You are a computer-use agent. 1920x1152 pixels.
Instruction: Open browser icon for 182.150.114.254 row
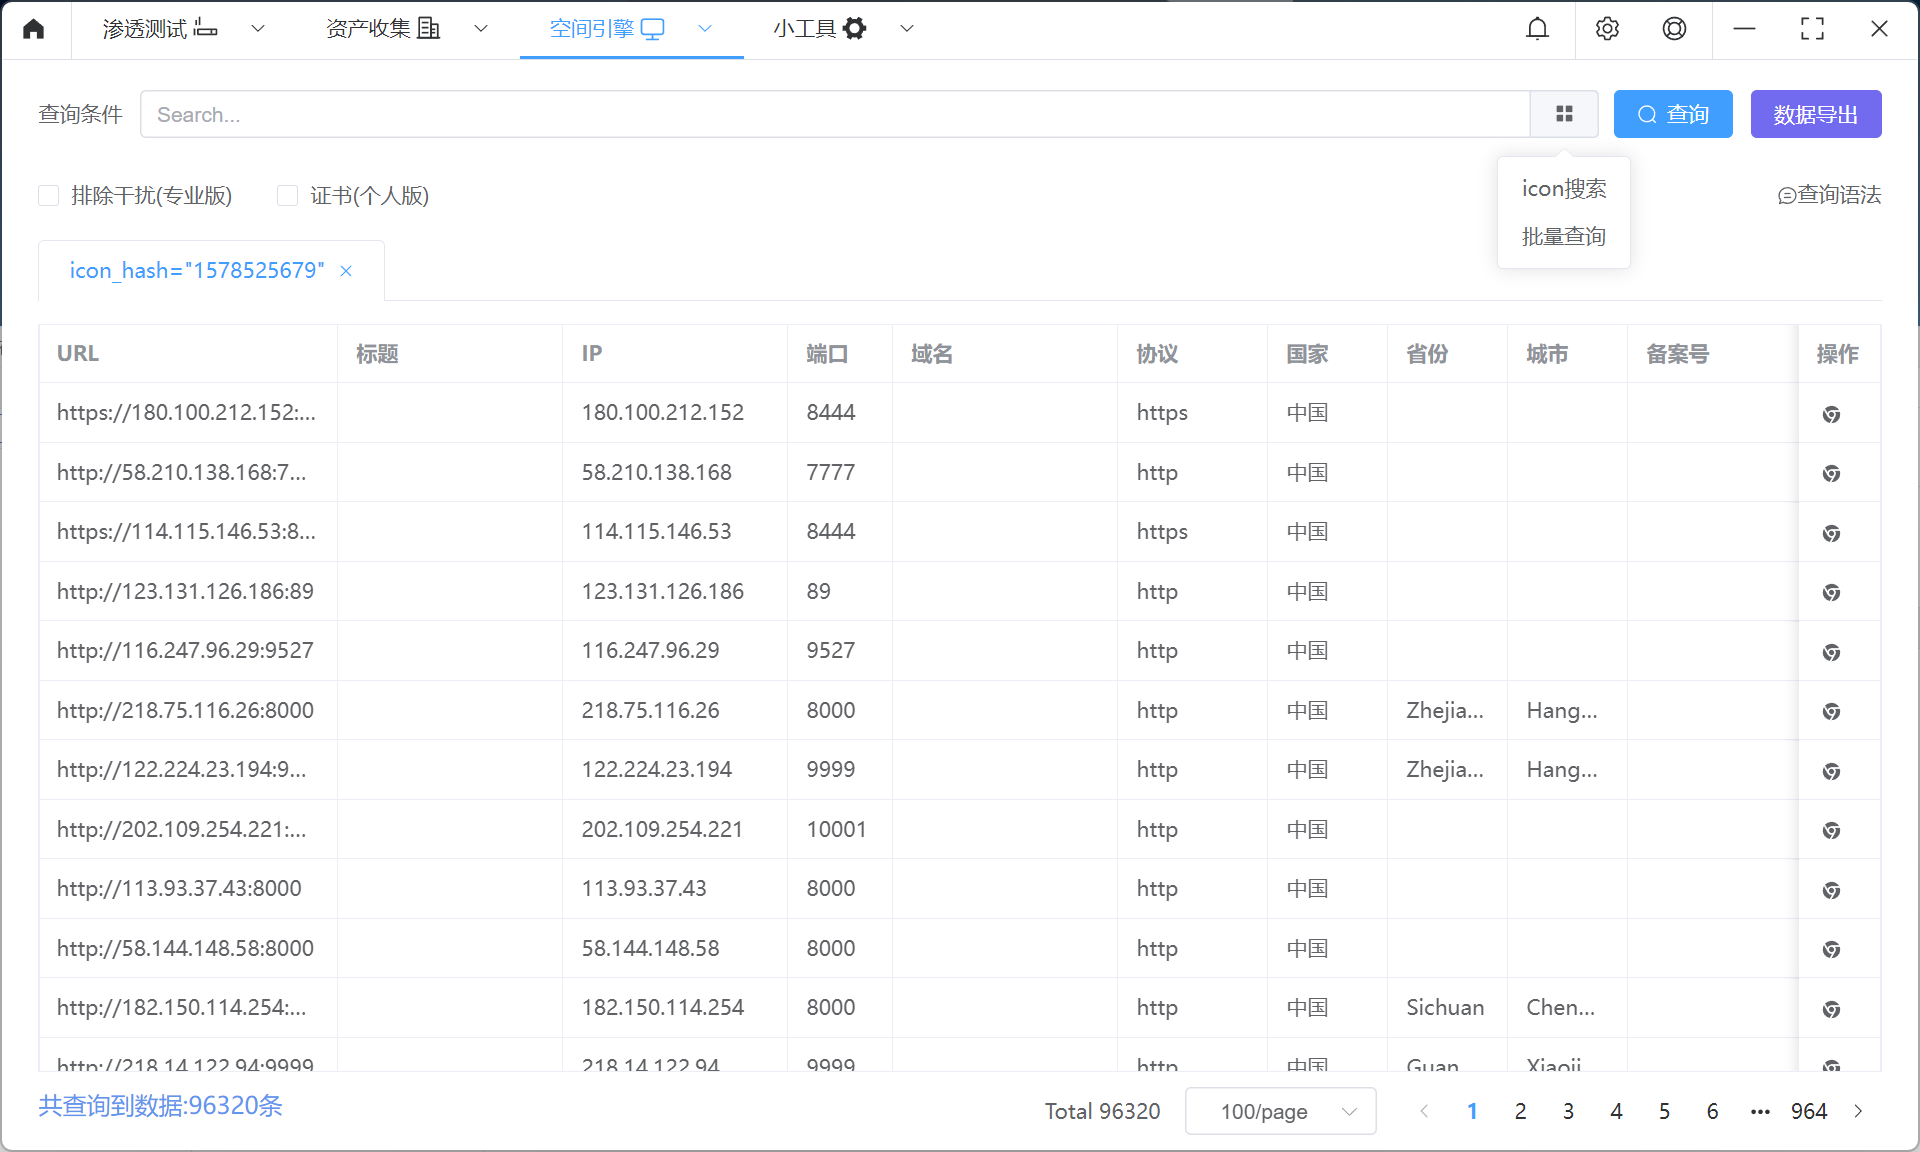(x=1831, y=1009)
